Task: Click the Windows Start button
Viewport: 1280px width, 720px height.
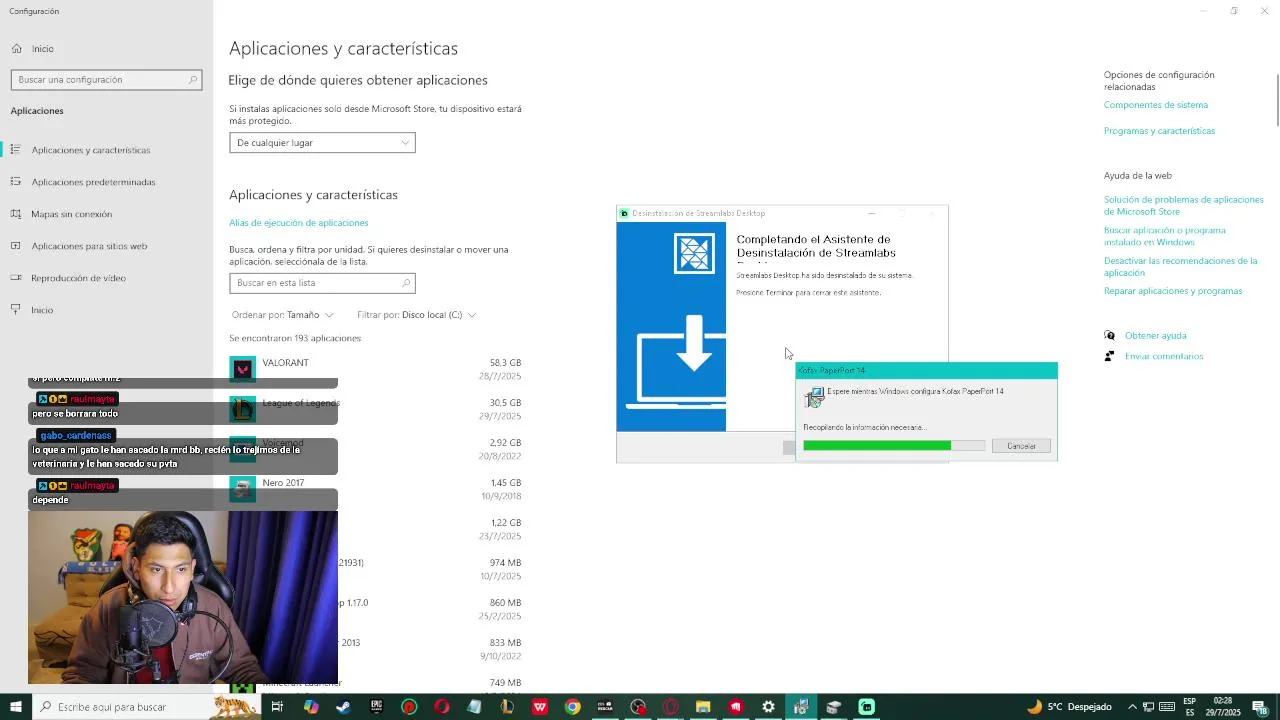Action: tap(15, 707)
